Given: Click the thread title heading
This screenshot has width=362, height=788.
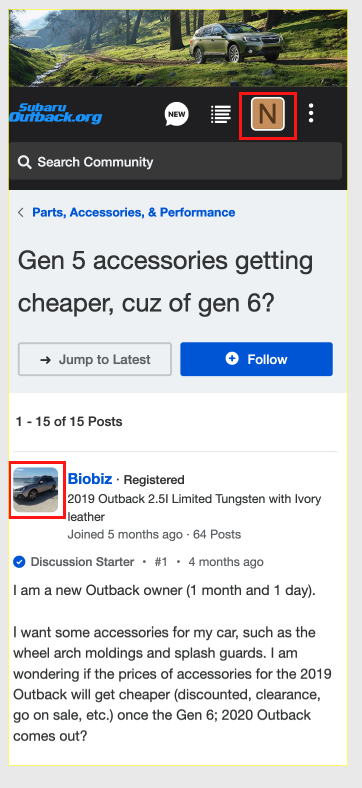Looking at the screenshot, I should (165, 282).
